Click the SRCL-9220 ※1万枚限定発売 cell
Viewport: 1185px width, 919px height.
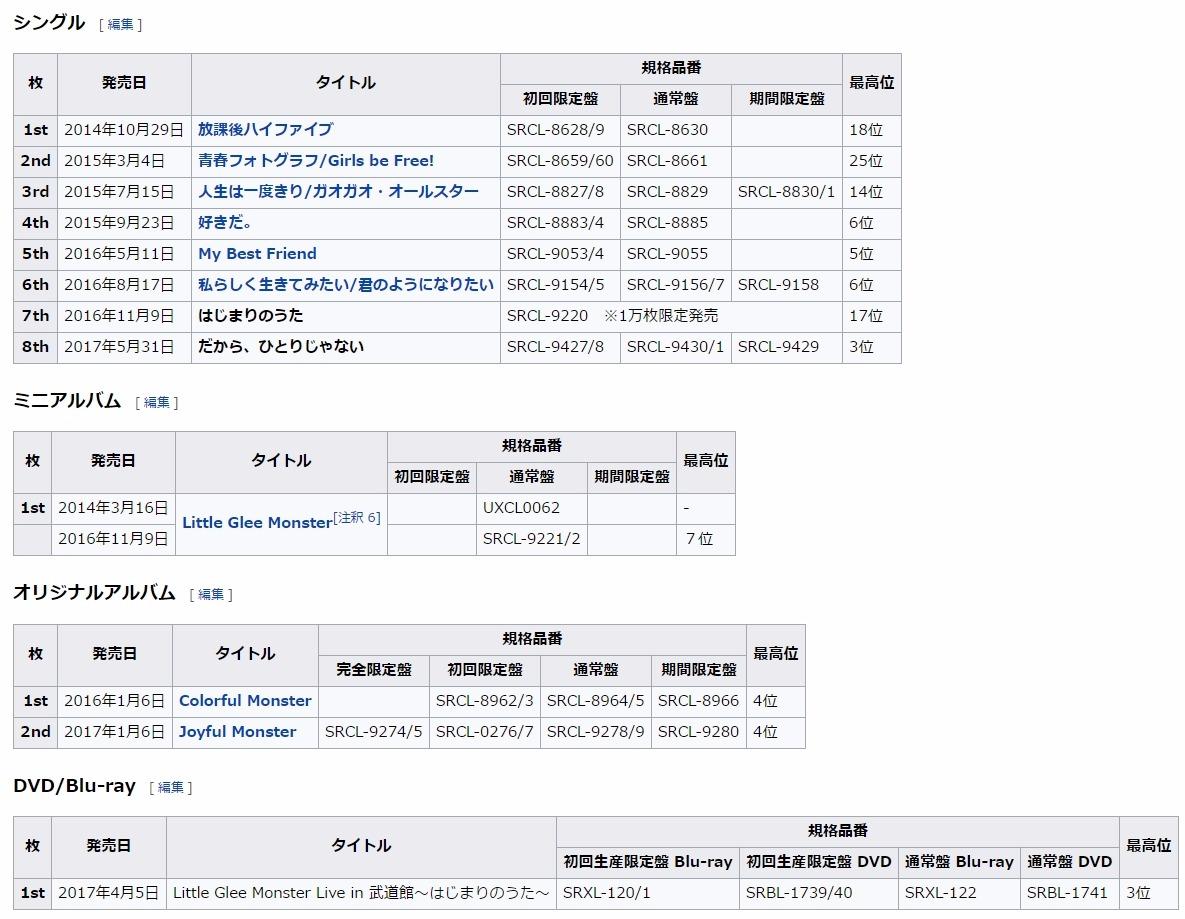671,315
